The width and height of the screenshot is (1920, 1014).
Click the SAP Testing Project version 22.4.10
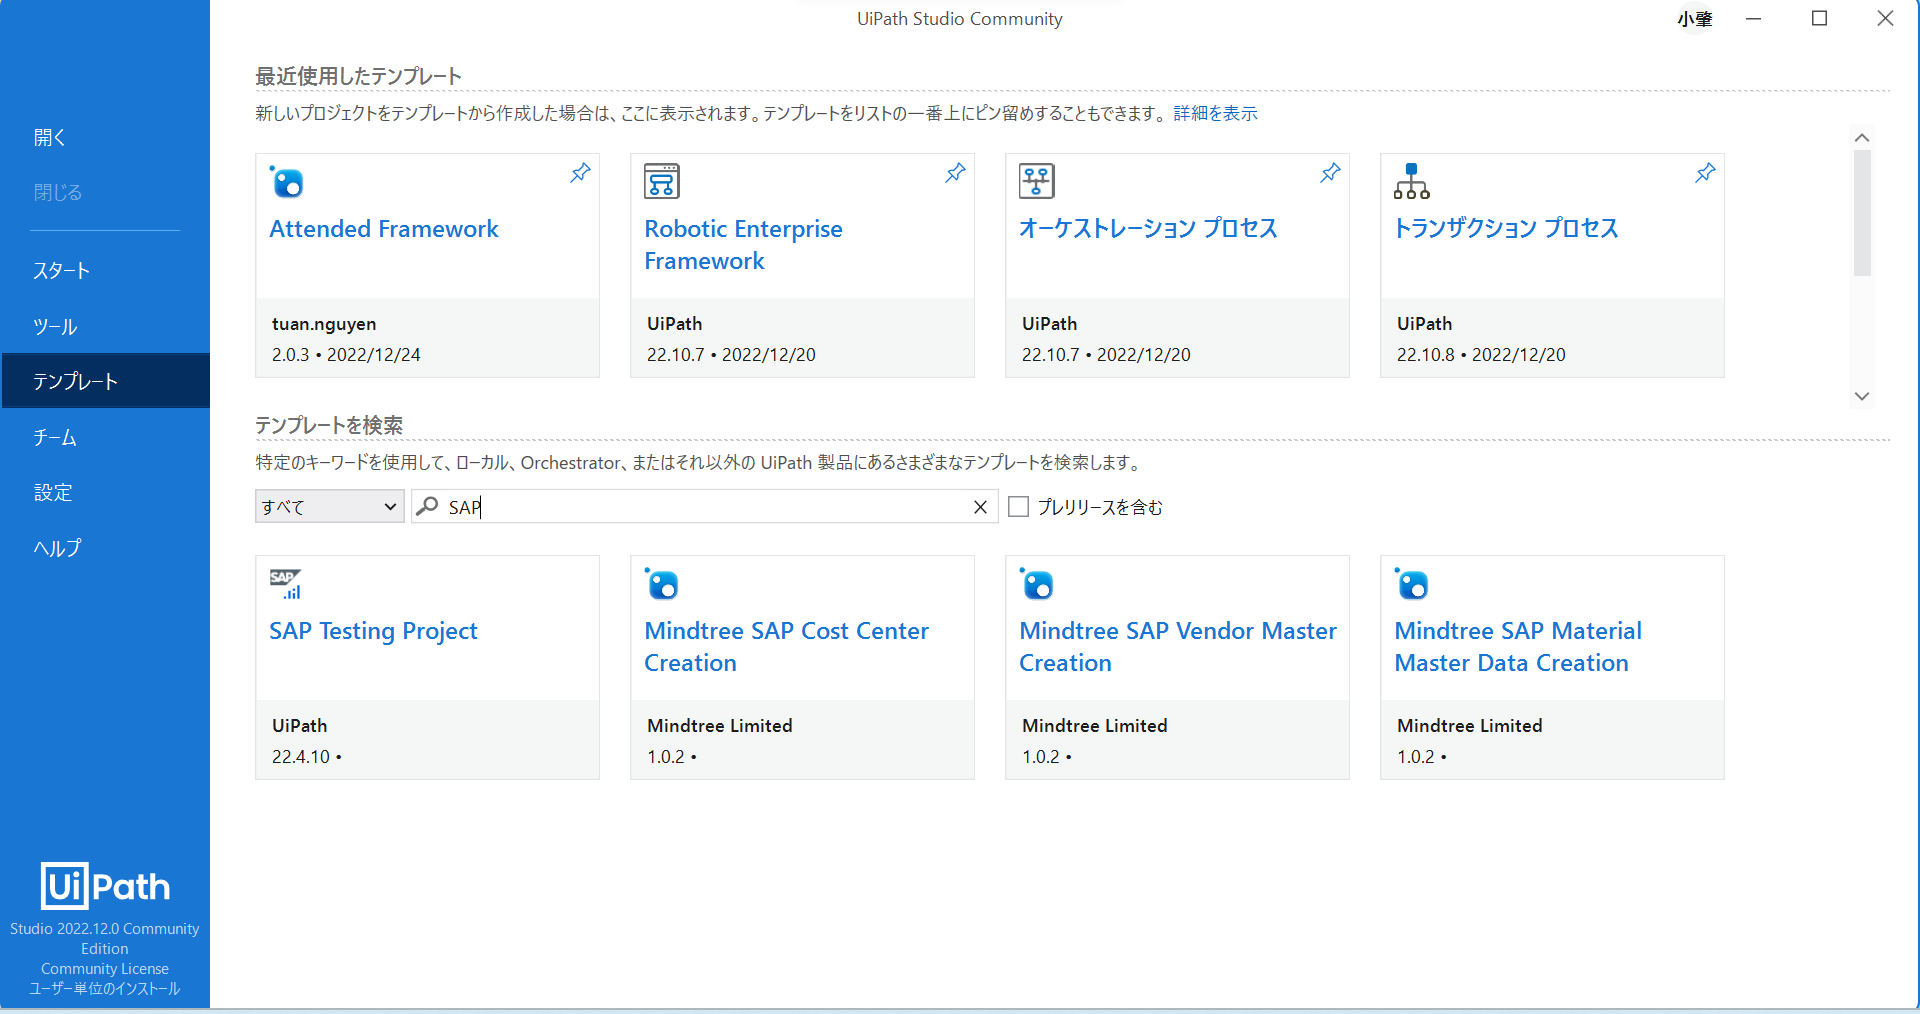(x=306, y=757)
